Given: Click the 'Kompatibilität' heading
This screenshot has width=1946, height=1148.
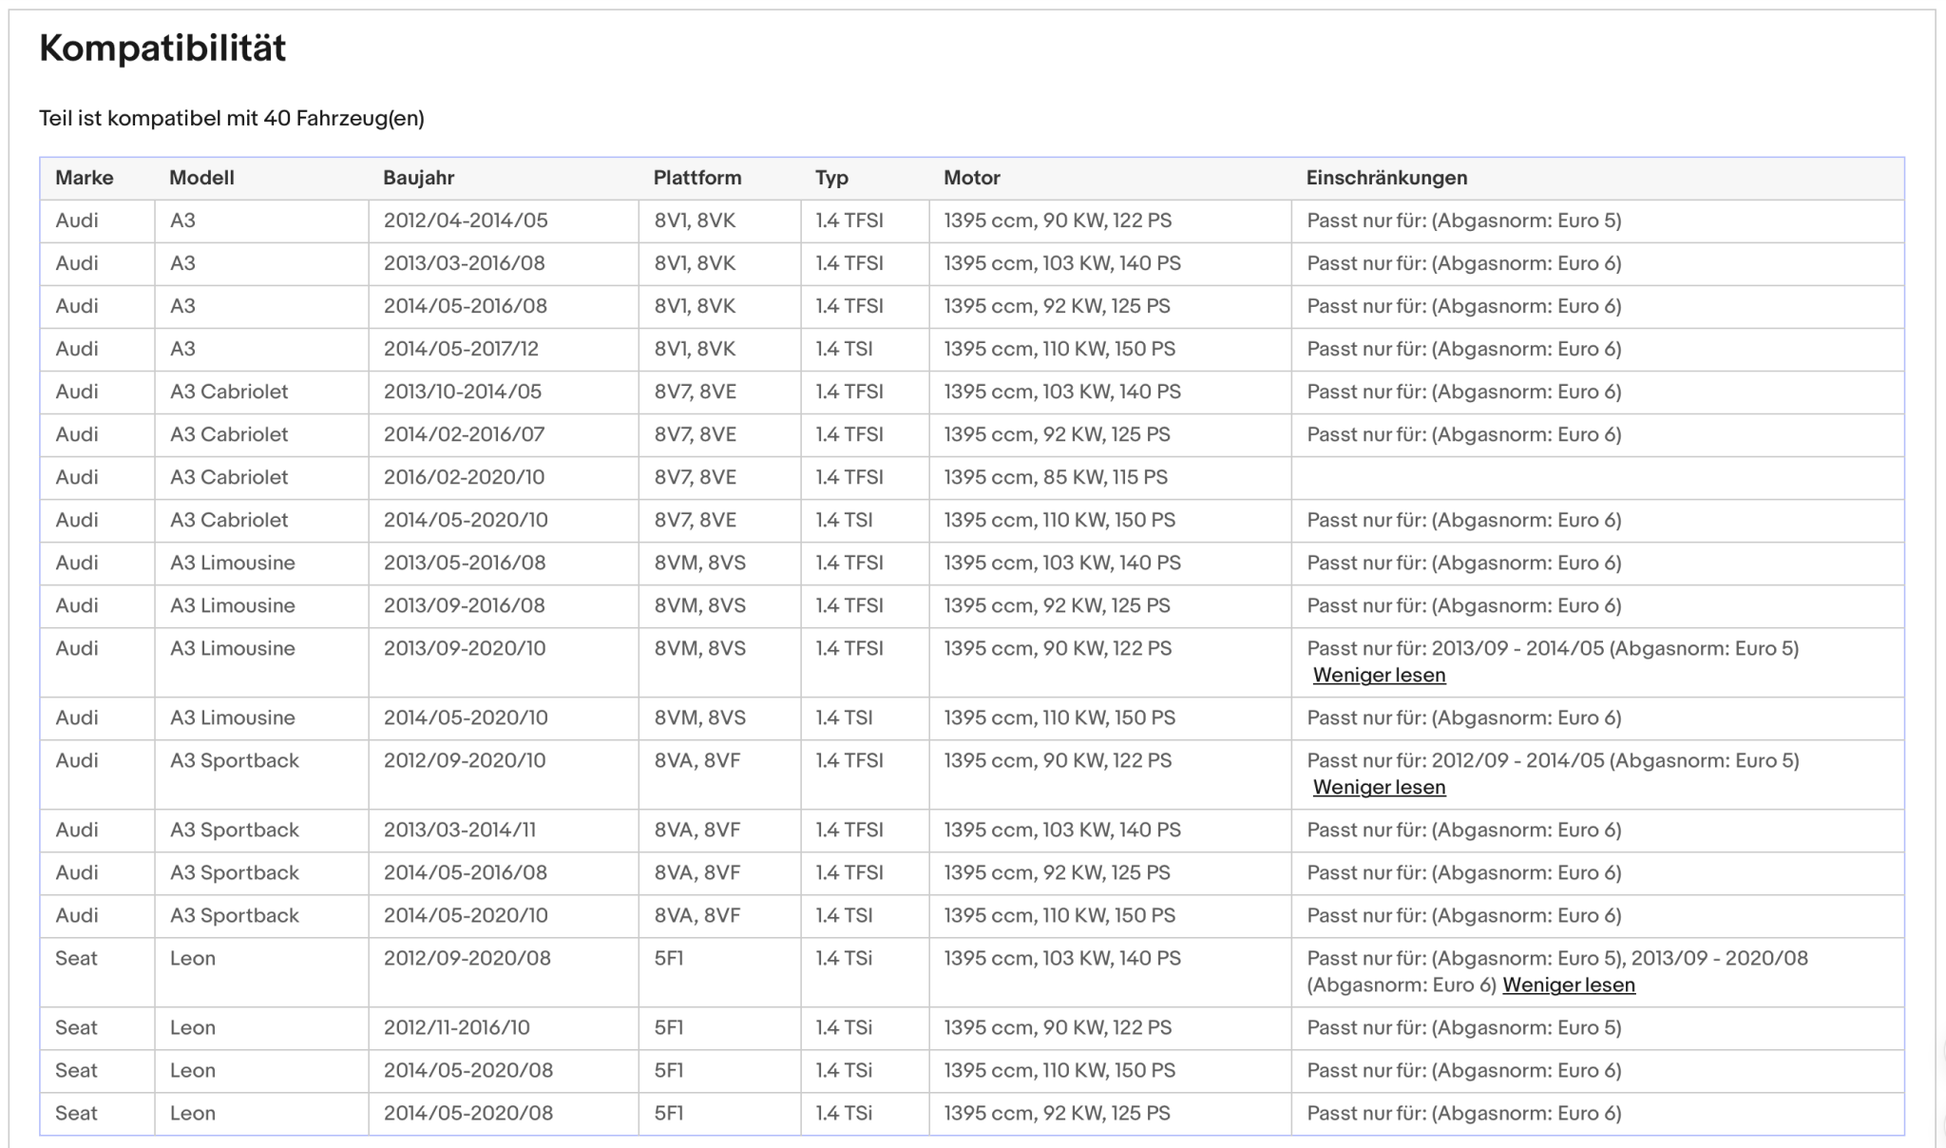Looking at the screenshot, I should pos(162,48).
